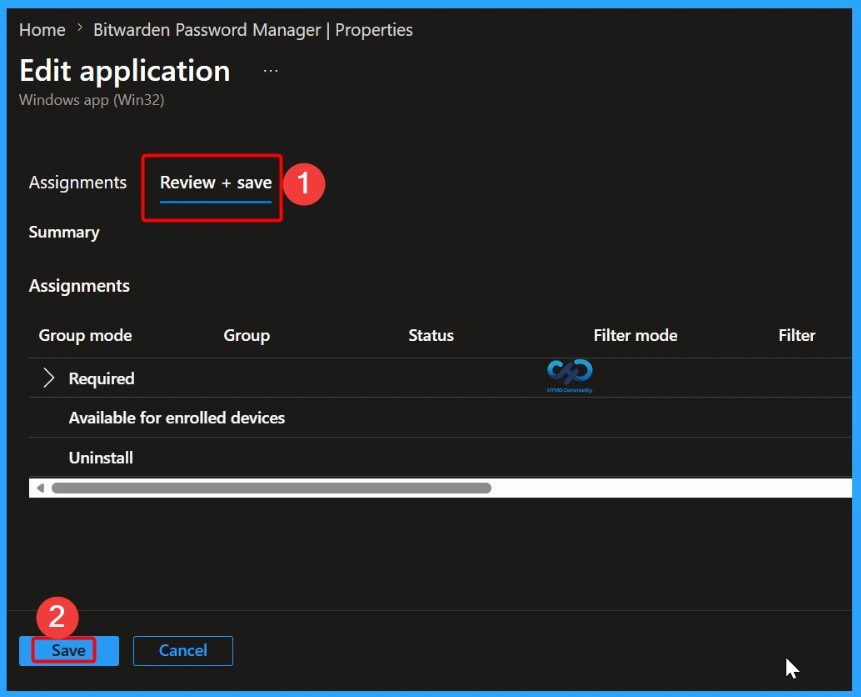Click the Edit application title

tap(125, 71)
